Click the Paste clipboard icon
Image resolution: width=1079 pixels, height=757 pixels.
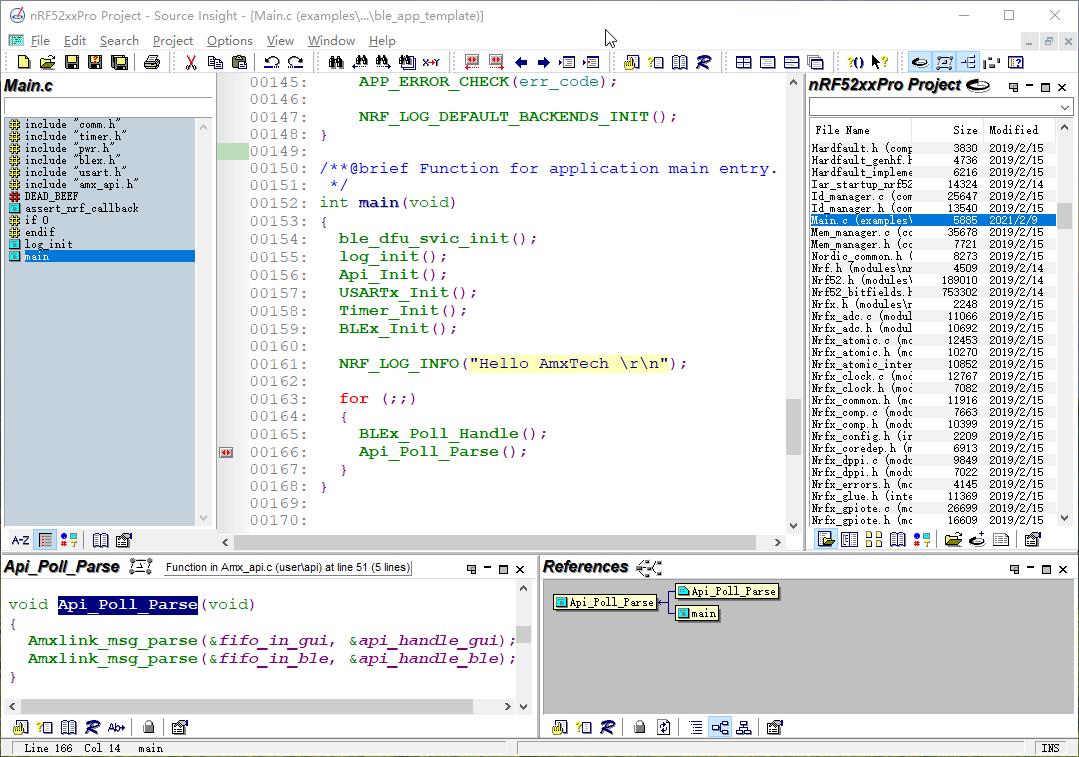point(239,62)
